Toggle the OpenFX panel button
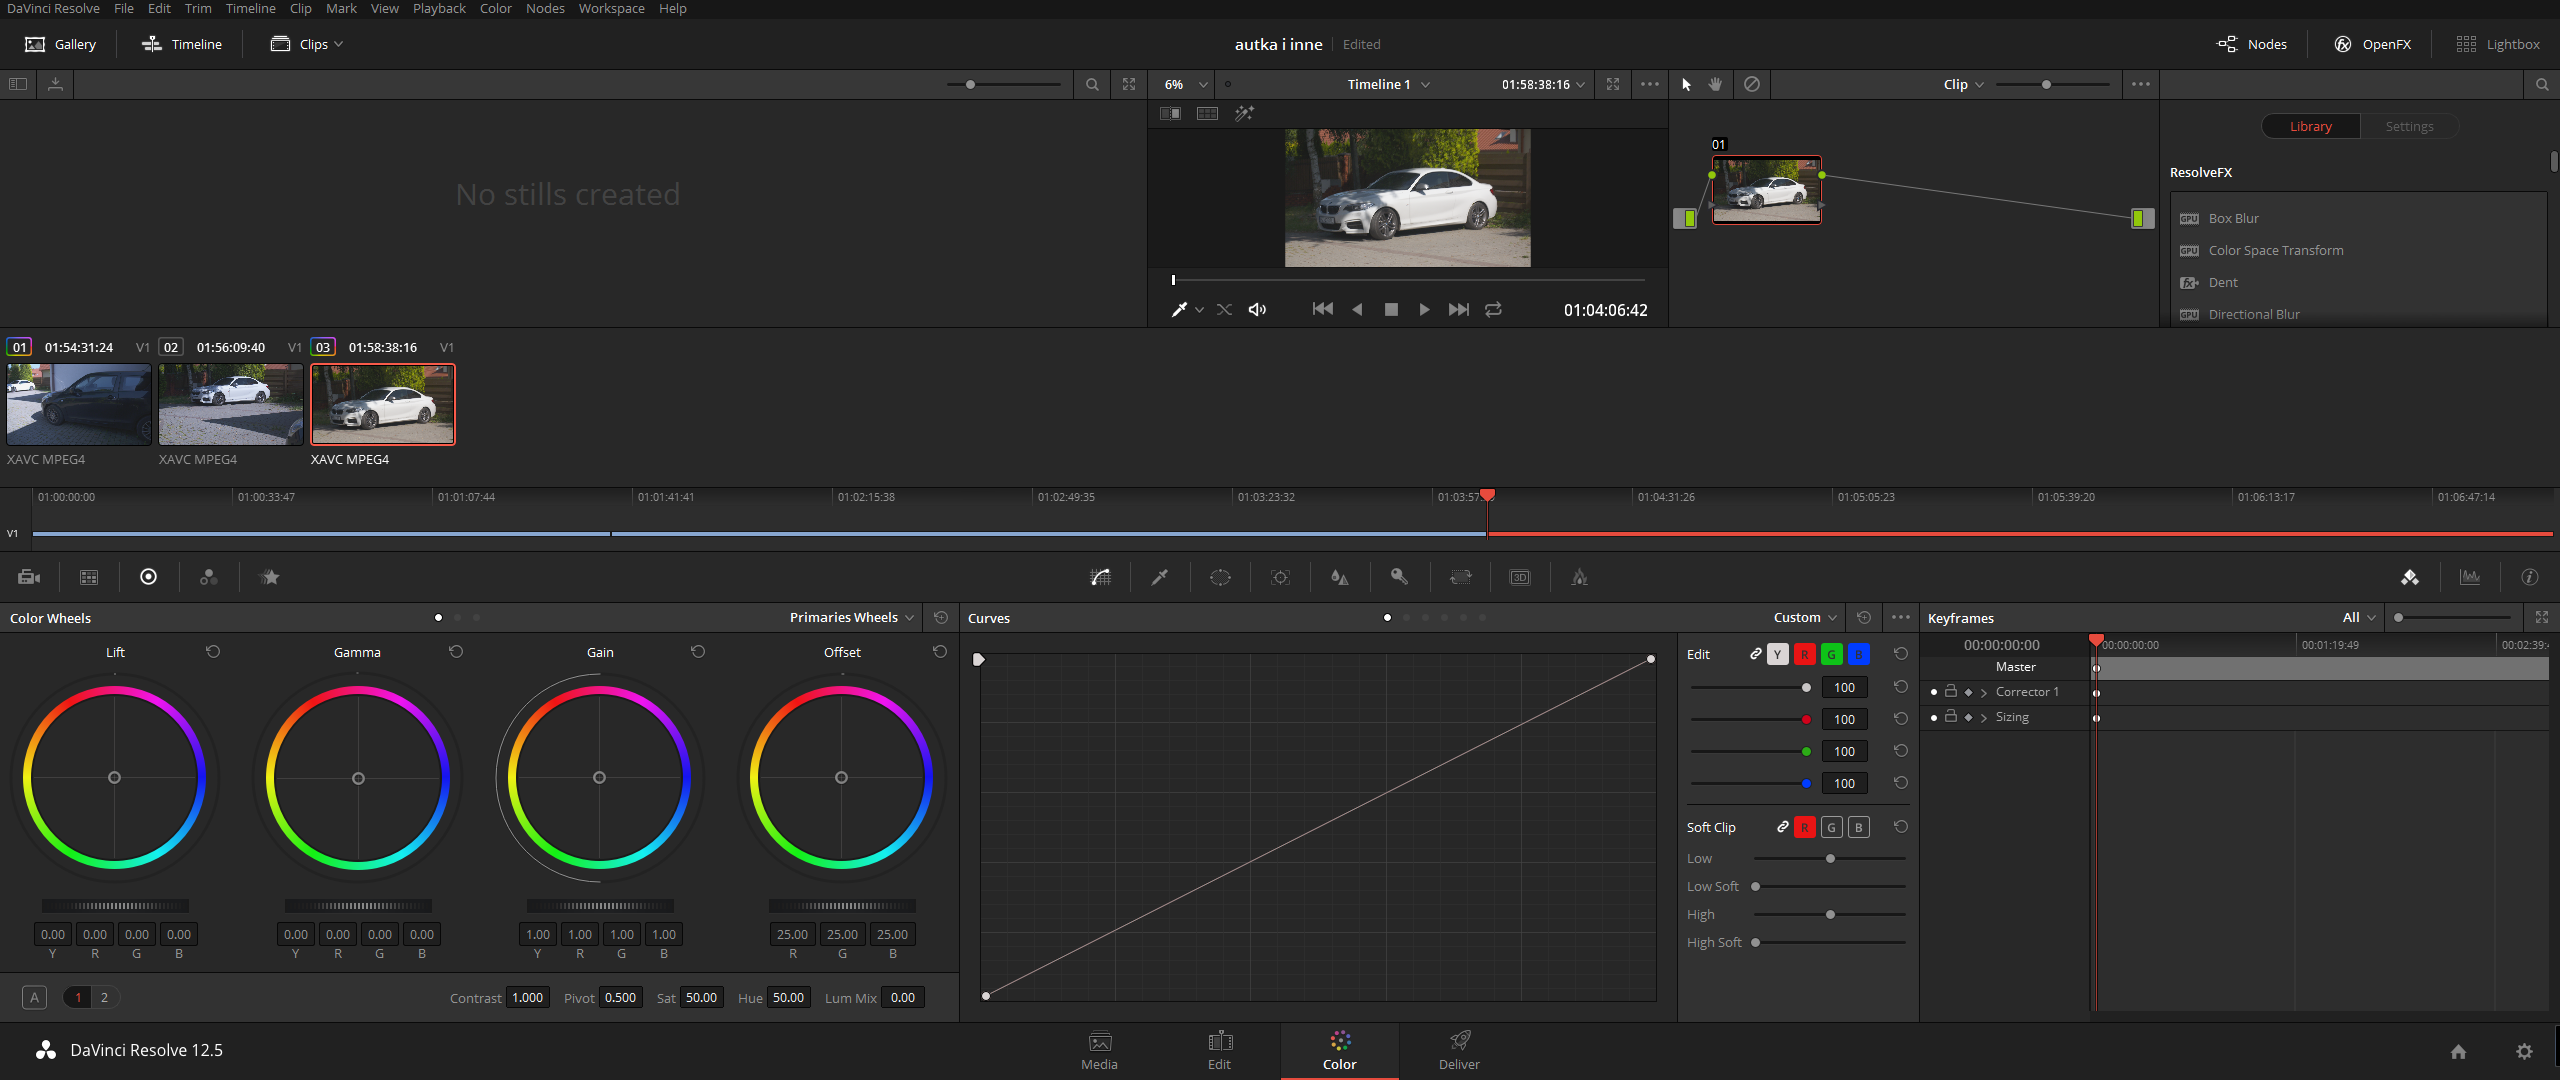The image size is (2560, 1080). 2372,44
